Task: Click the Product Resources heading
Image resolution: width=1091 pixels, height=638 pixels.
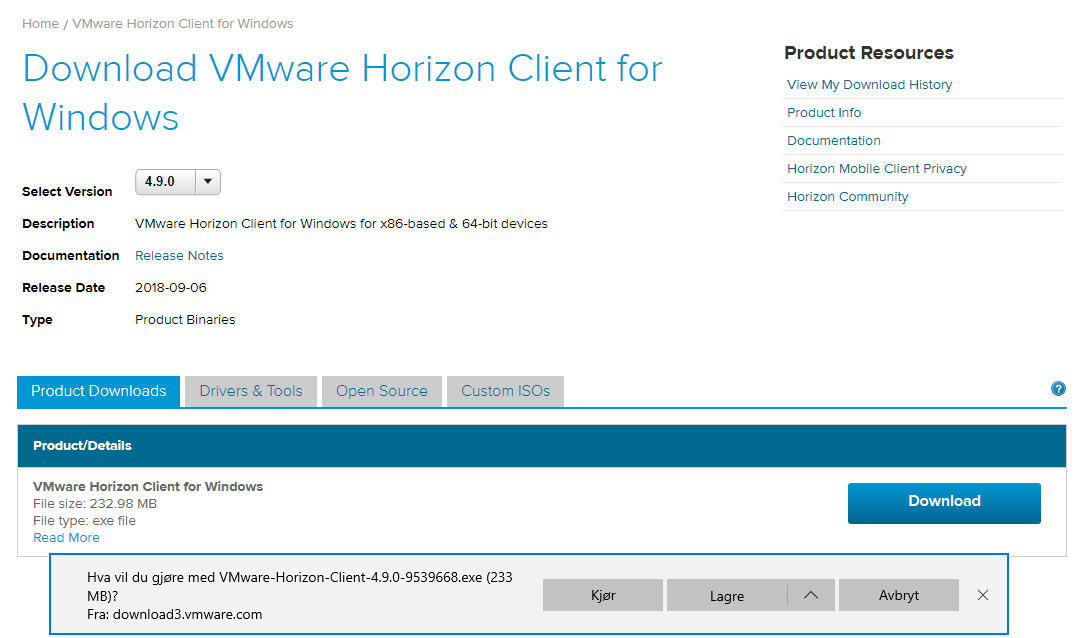Action: 868,53
